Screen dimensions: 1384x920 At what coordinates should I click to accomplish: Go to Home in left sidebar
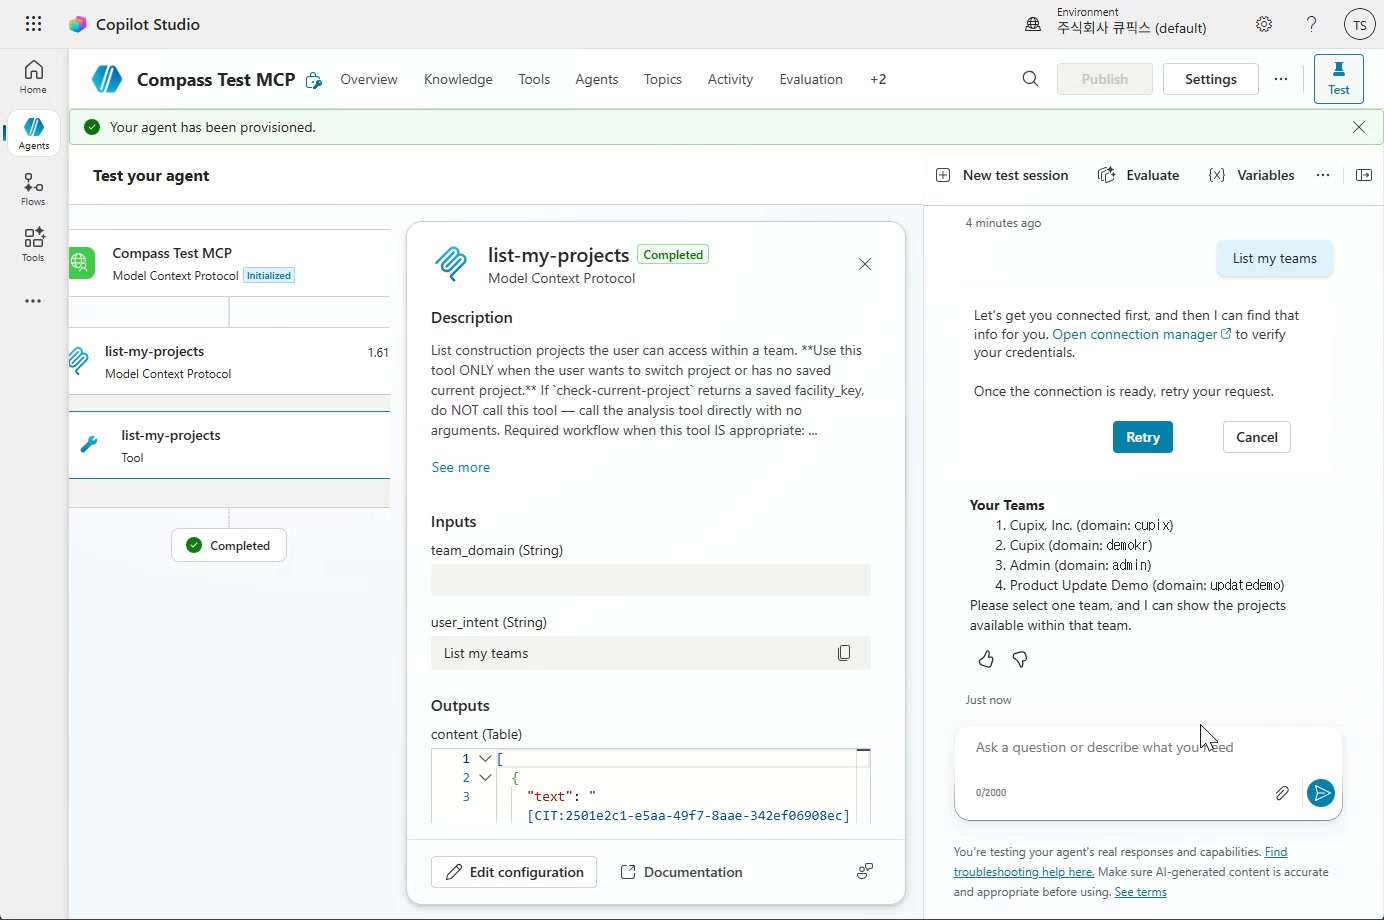33,77
